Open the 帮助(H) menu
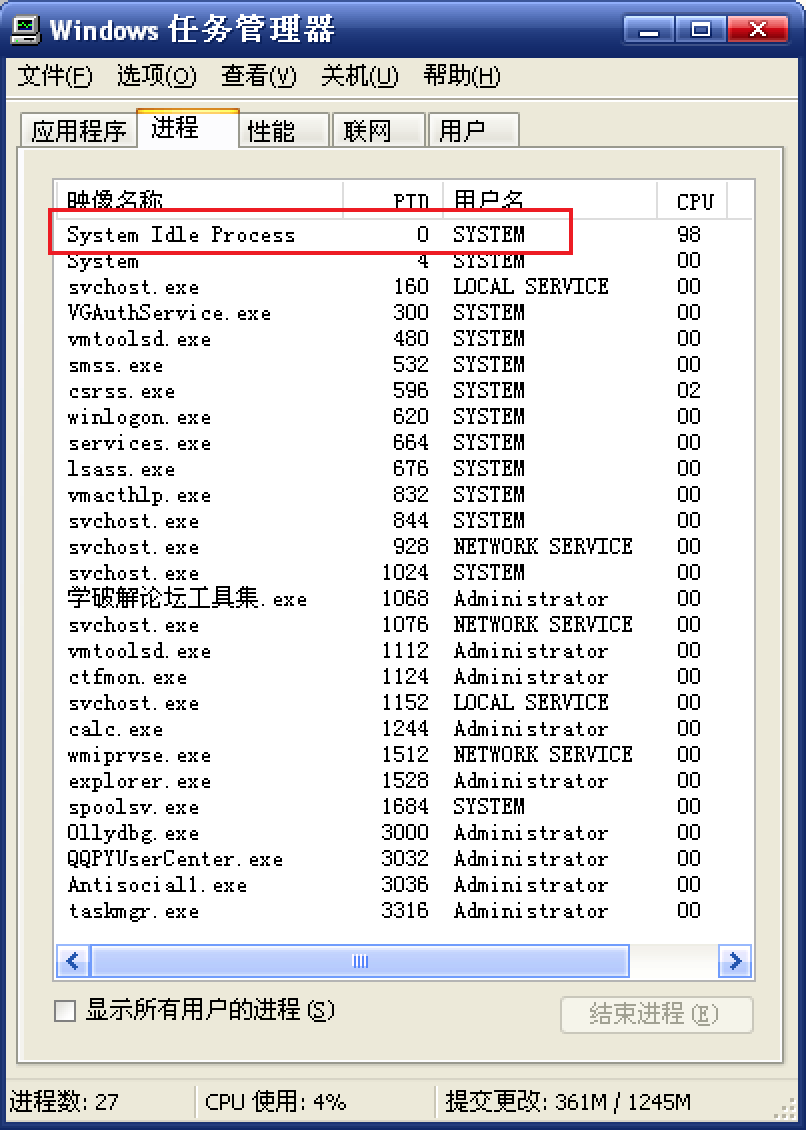This screenshot has width=806, height=1130. coord(461,76)
